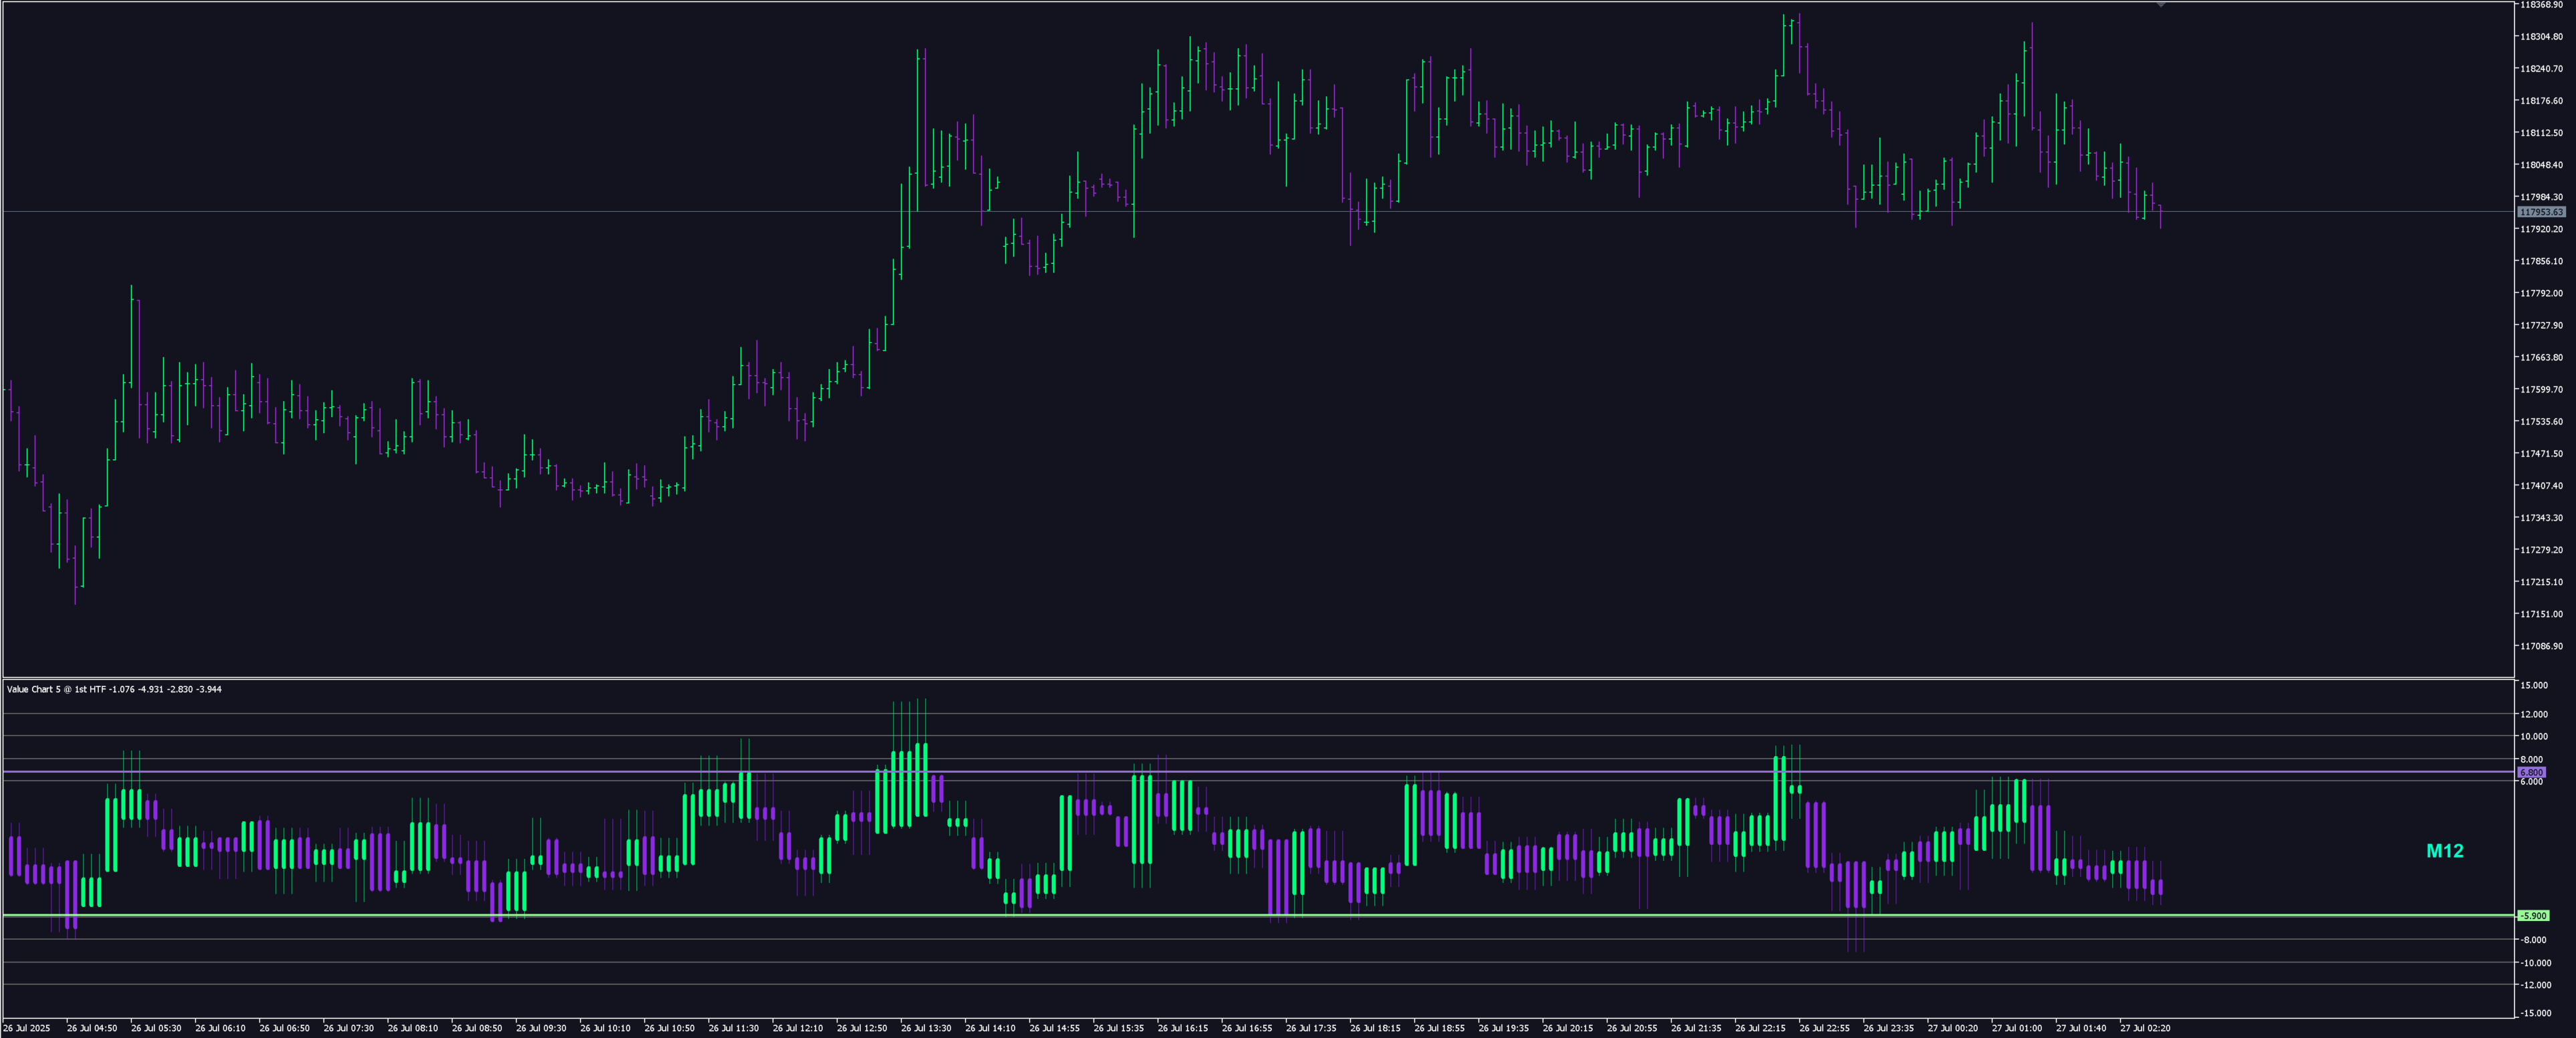Viewport: 2576px width, 1038px height.
Task: Click the current price tag 117953.63
Action: coord(2541,212)
